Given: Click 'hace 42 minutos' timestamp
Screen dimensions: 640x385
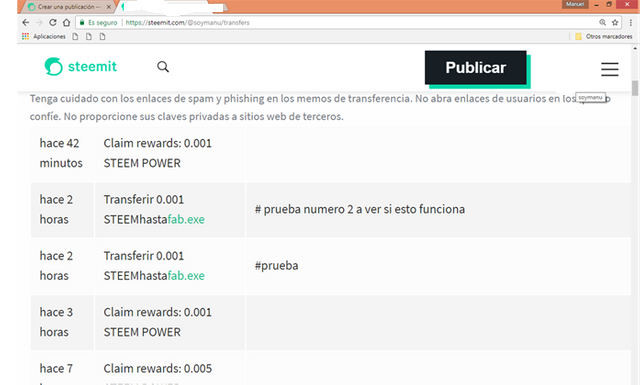Looking at the screenshot, I should pos(61,153).
